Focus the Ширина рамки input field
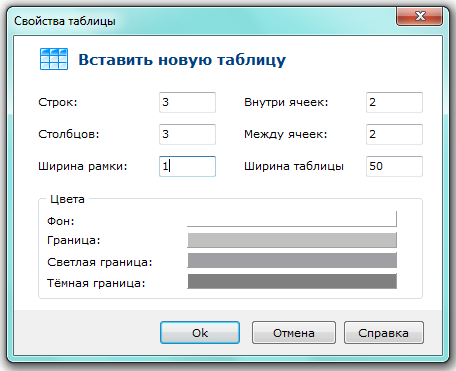 pyautogui.click(x=187, y=166)
